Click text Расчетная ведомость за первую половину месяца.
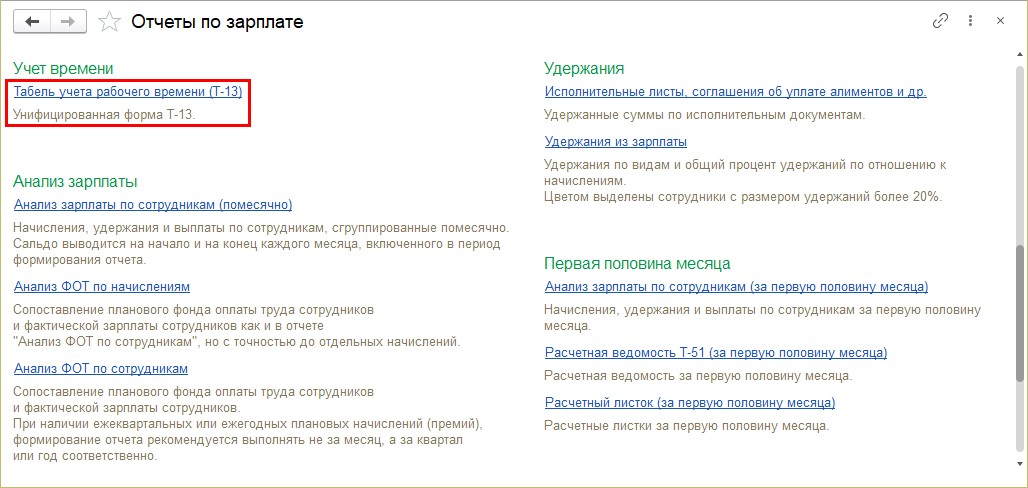The height and width of the screenshot is (488, 1028). tap(698, 376)
